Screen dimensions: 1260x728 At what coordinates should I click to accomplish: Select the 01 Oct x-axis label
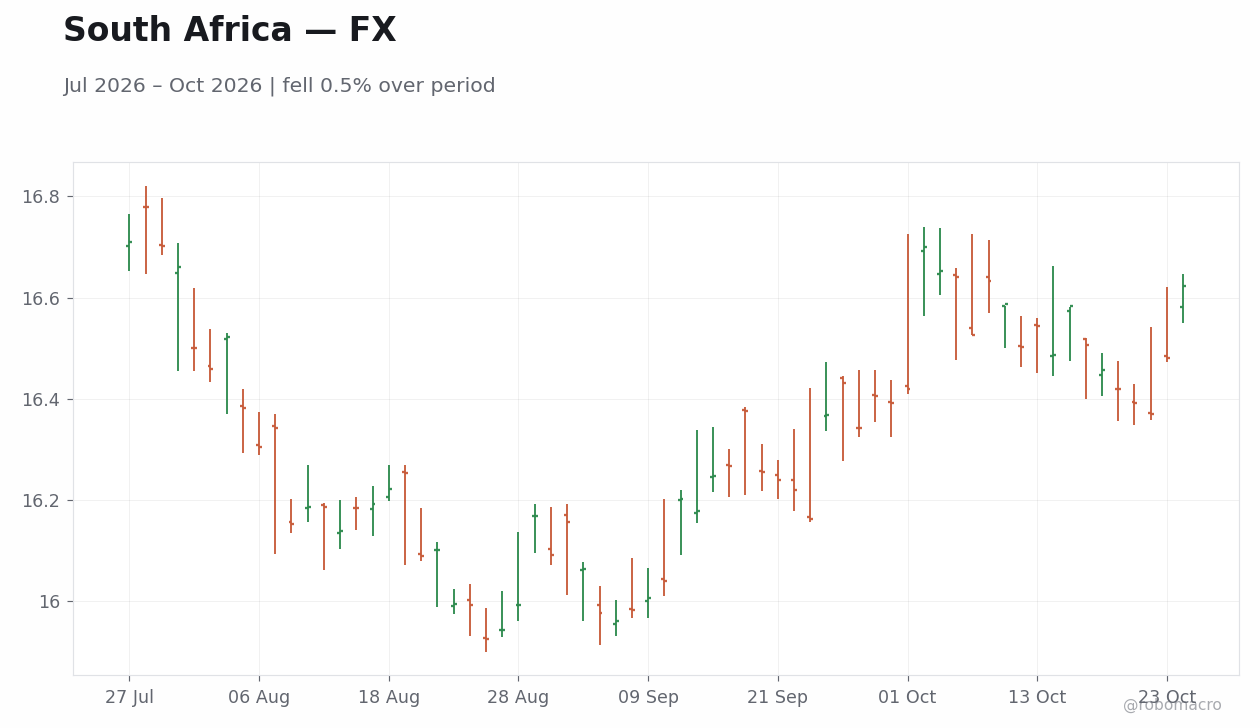coord(907,697)
